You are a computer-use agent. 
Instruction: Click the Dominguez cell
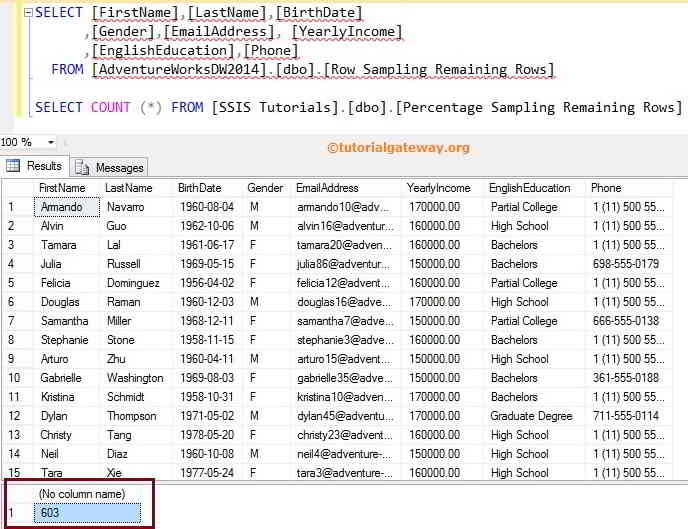click(136, 283)
